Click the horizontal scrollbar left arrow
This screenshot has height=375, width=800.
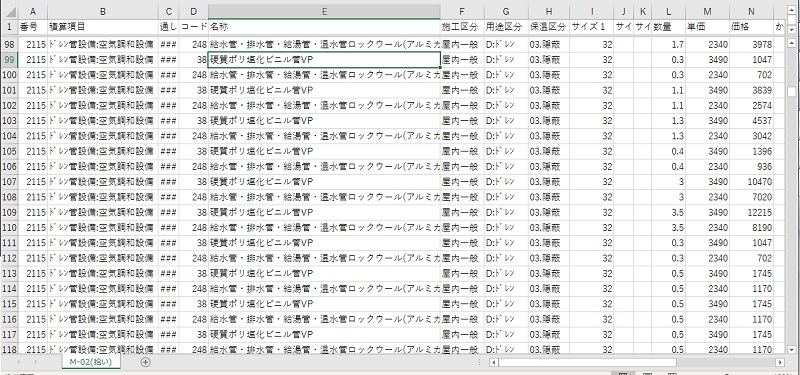coord(493,362)
